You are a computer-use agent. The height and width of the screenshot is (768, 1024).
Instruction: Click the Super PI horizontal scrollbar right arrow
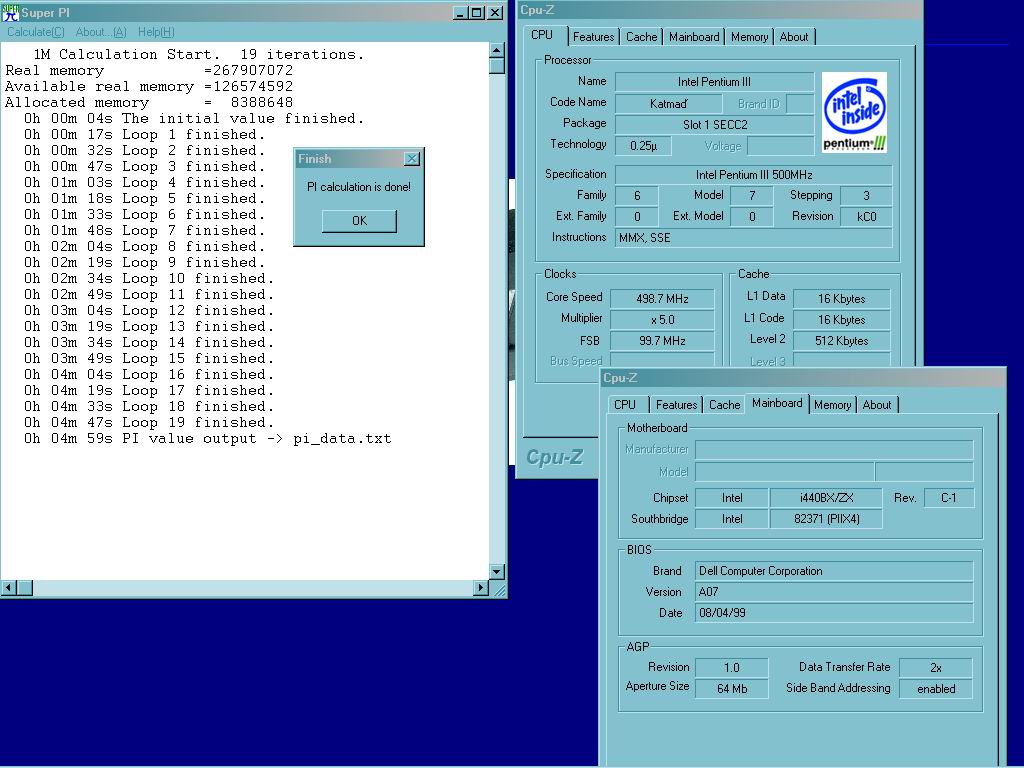point(481,588)
